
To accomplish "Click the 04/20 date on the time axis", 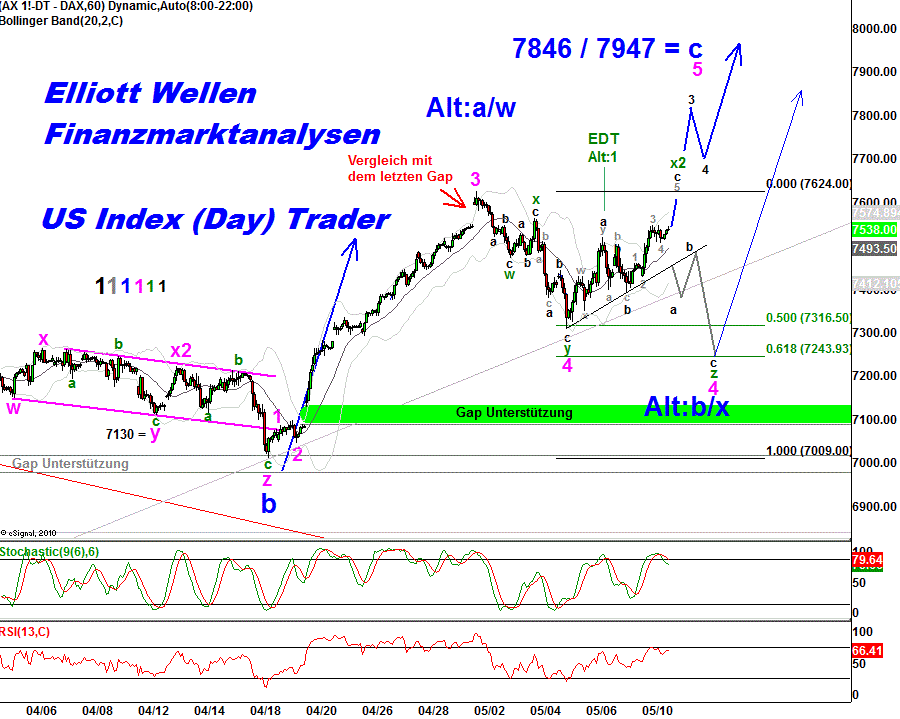I will point(321,710).
